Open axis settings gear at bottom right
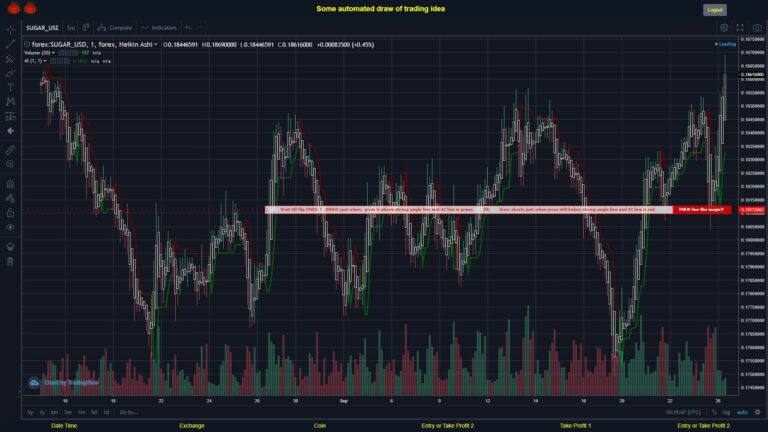The image size is (768, 432). point(757,412)
